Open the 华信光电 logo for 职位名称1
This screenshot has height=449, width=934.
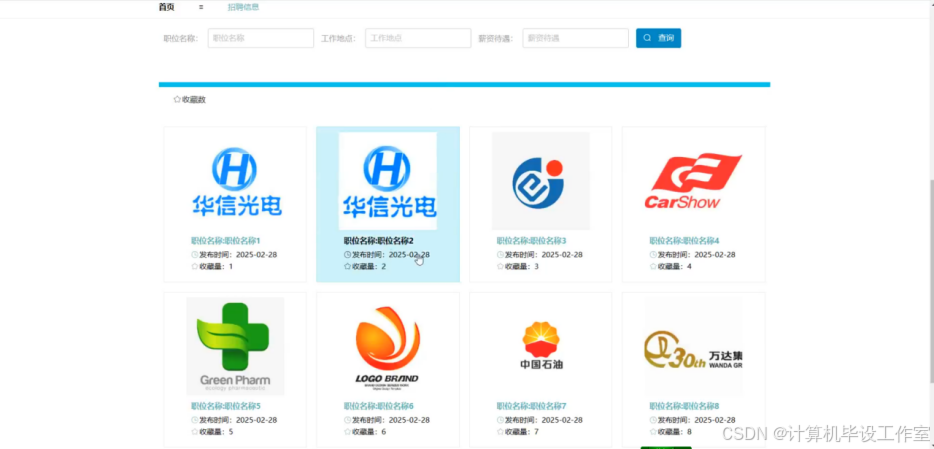(x=236, y=181)
